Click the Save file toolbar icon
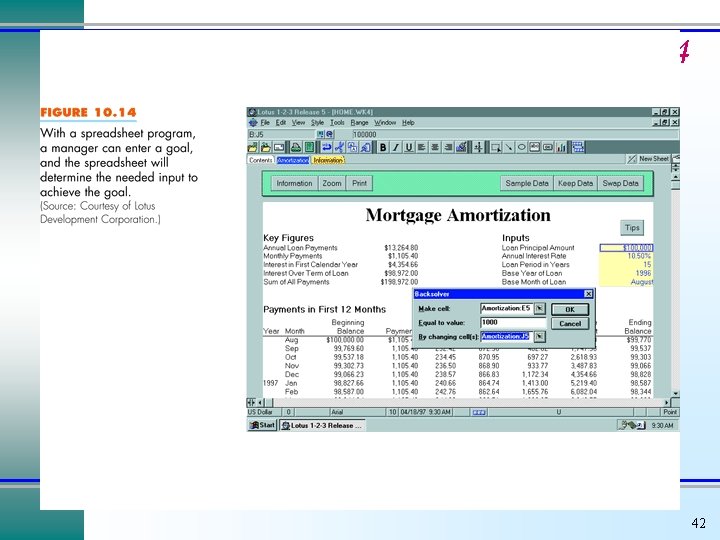Screen dimensions: 720x540 (x=265, y=147)
